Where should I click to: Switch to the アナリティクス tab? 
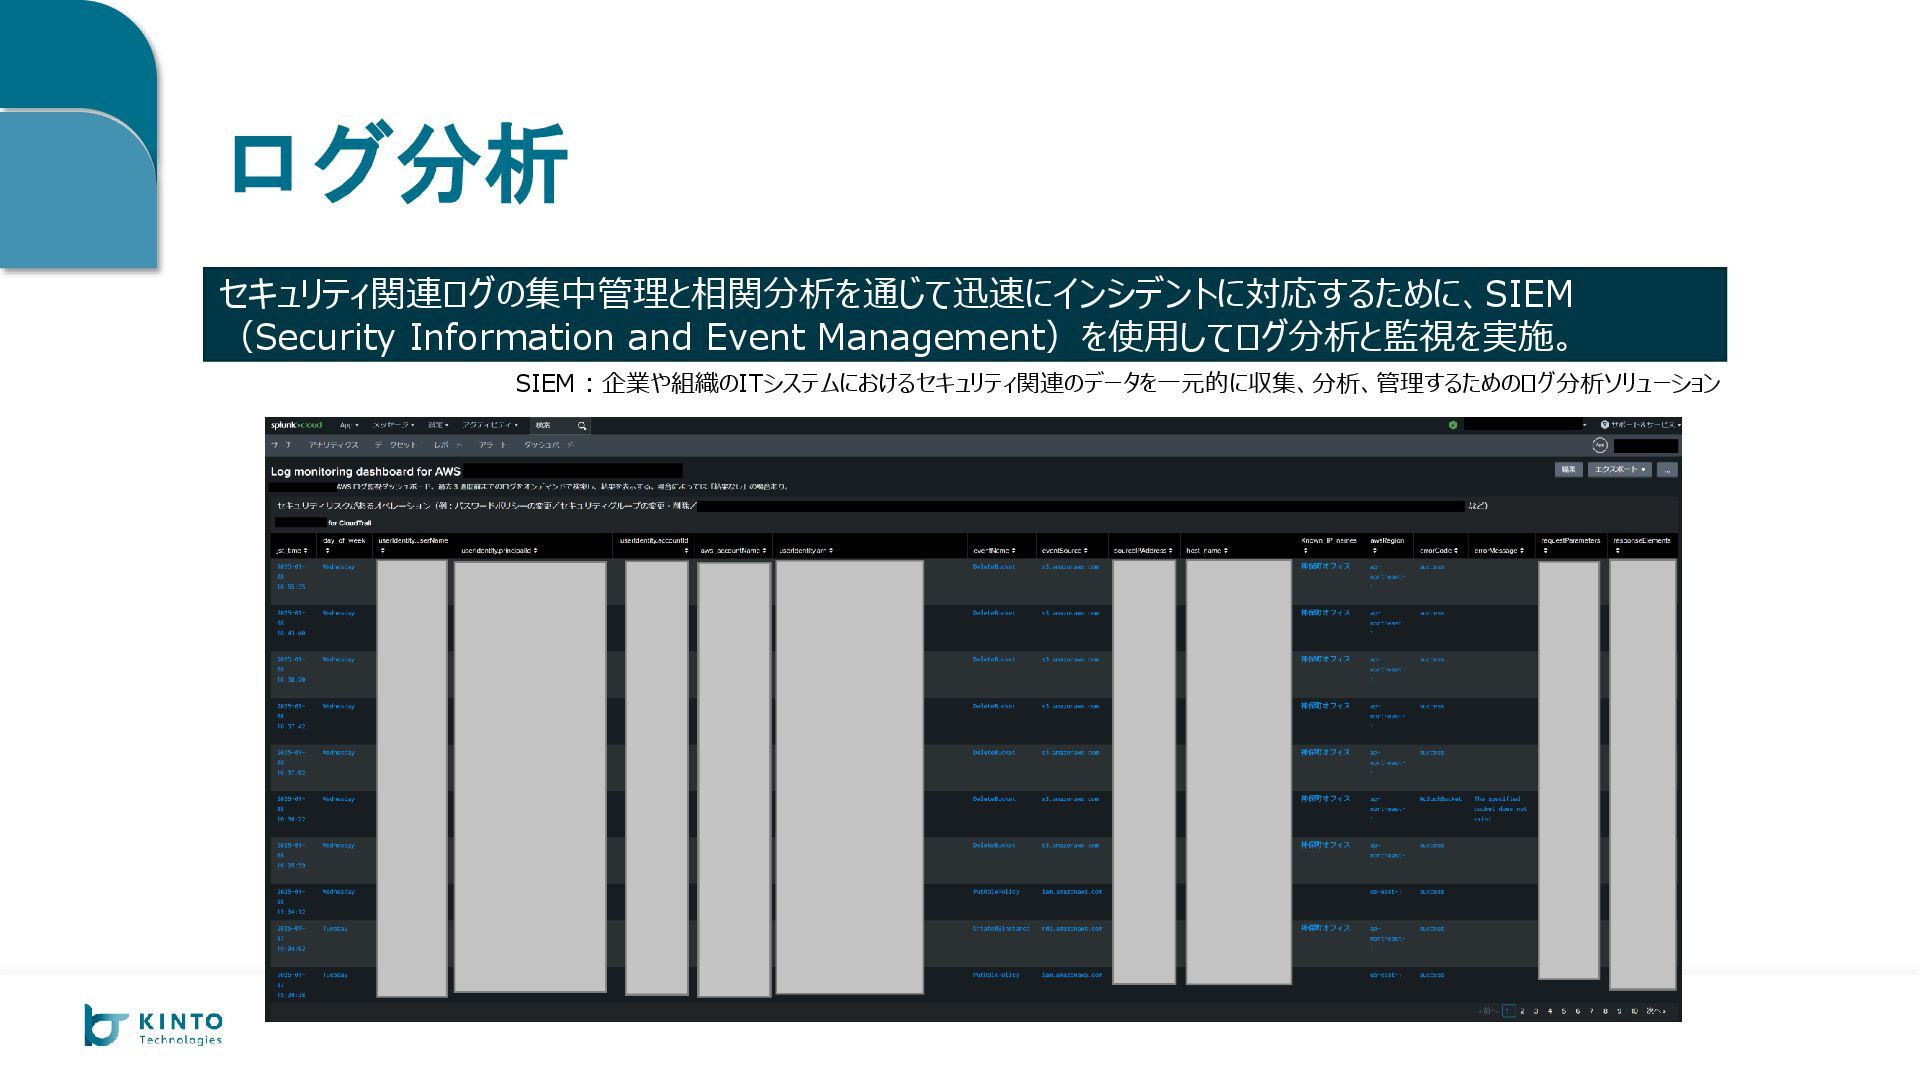(x=334, y=445)
